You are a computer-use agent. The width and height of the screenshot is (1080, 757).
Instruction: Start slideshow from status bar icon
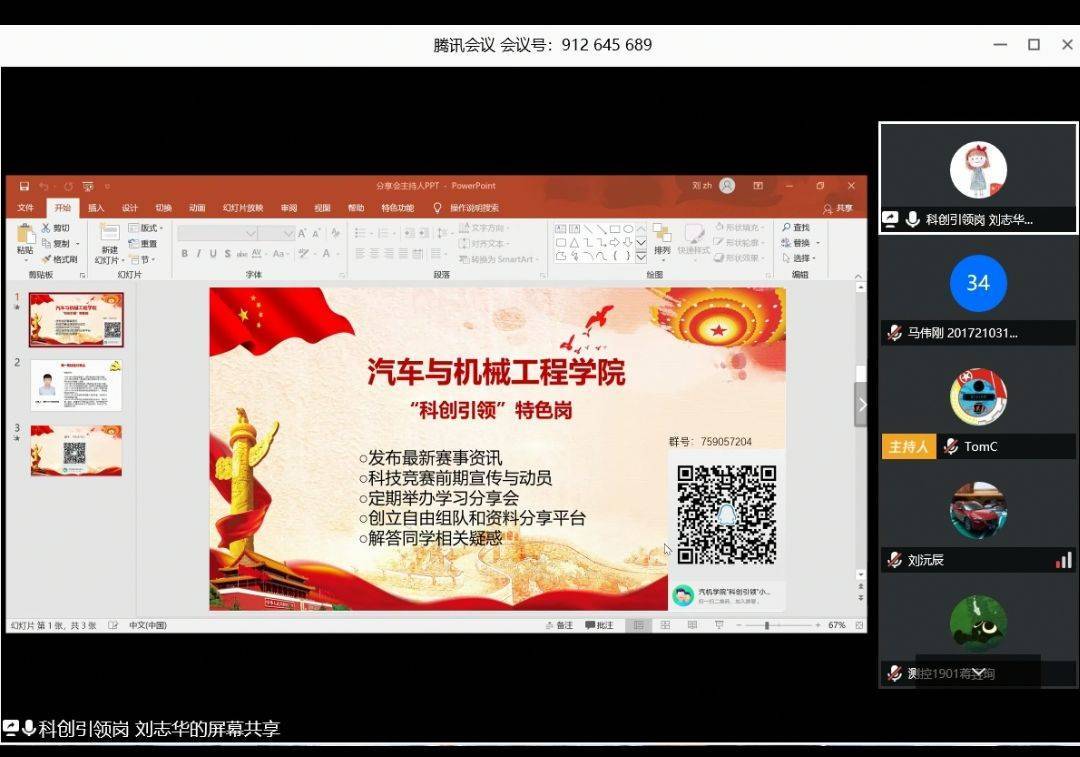[x=719, y=625]
